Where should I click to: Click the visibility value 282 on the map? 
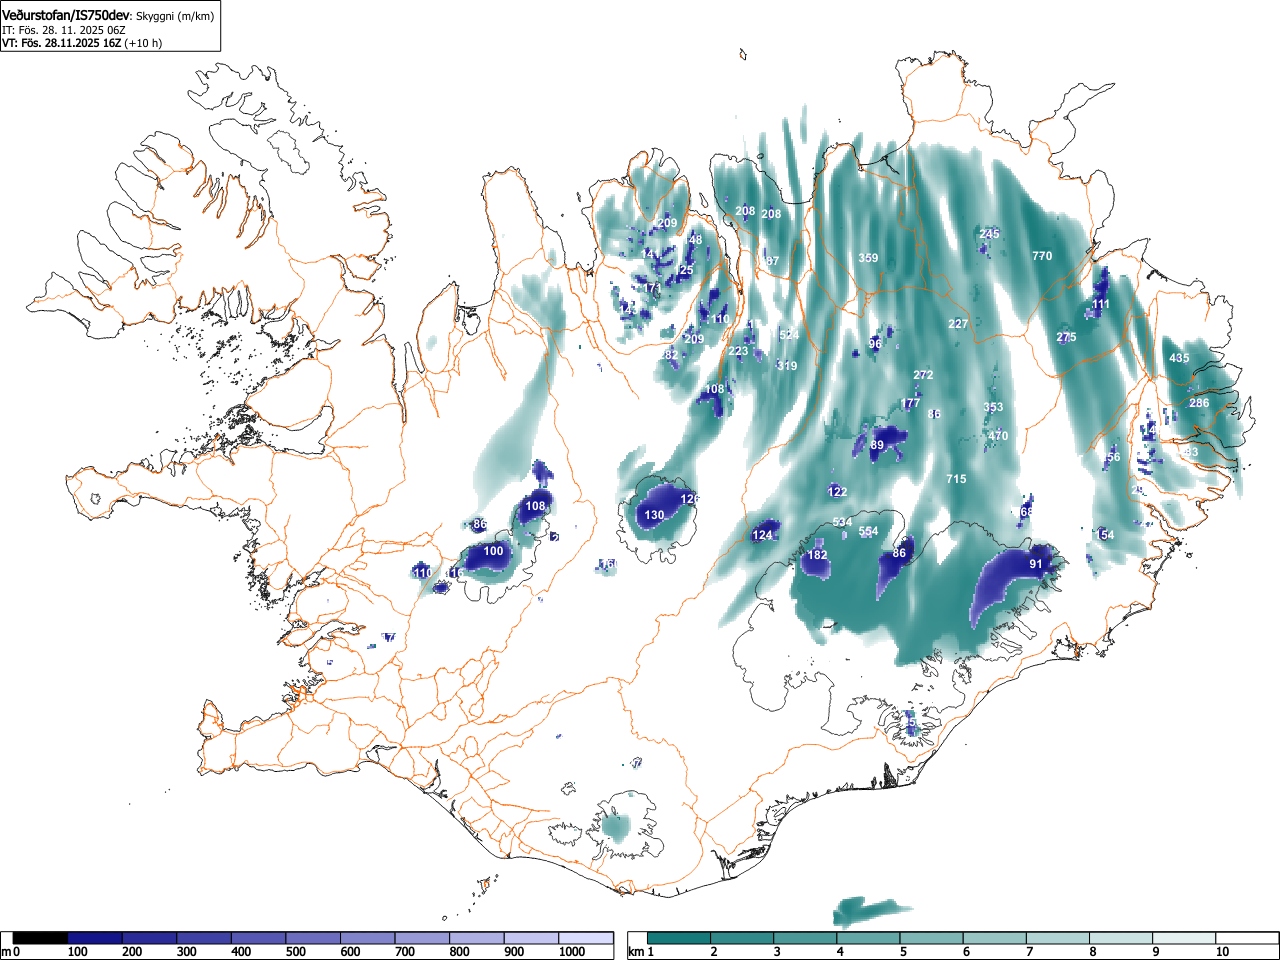pyautogui.click(x=669, y=355)
